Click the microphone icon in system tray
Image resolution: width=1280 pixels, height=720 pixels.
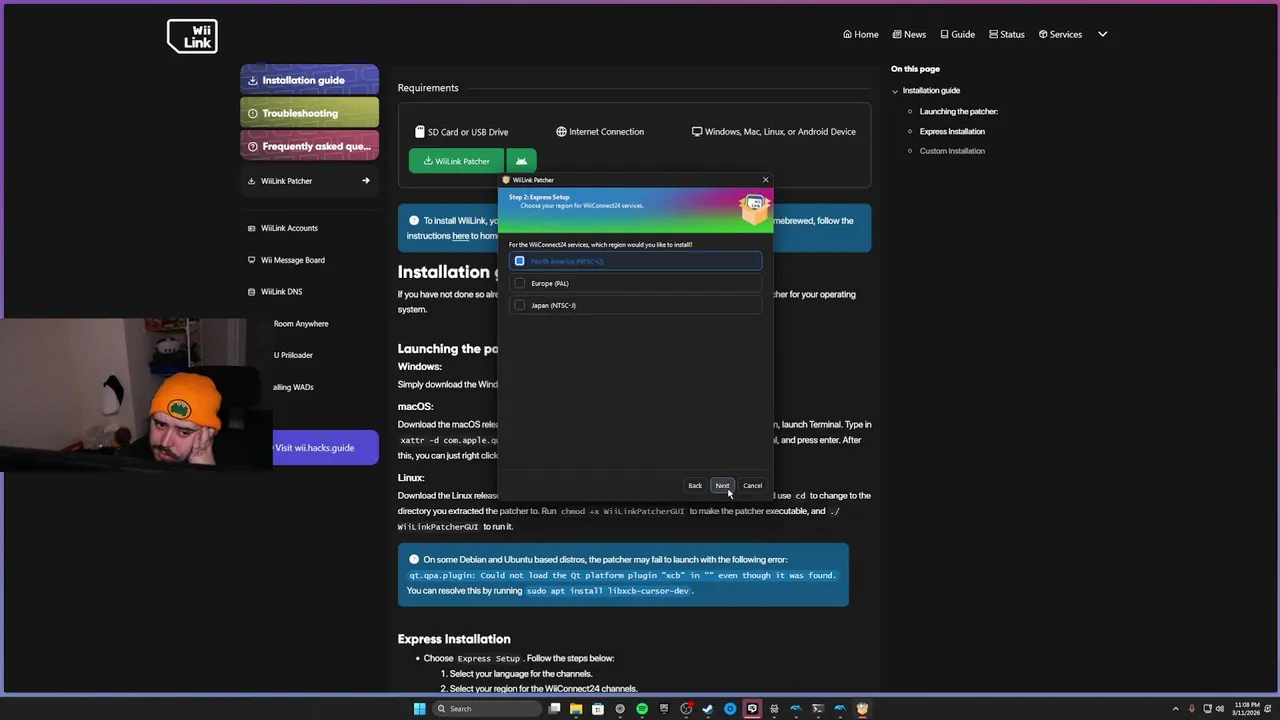tap(1192, 709)
